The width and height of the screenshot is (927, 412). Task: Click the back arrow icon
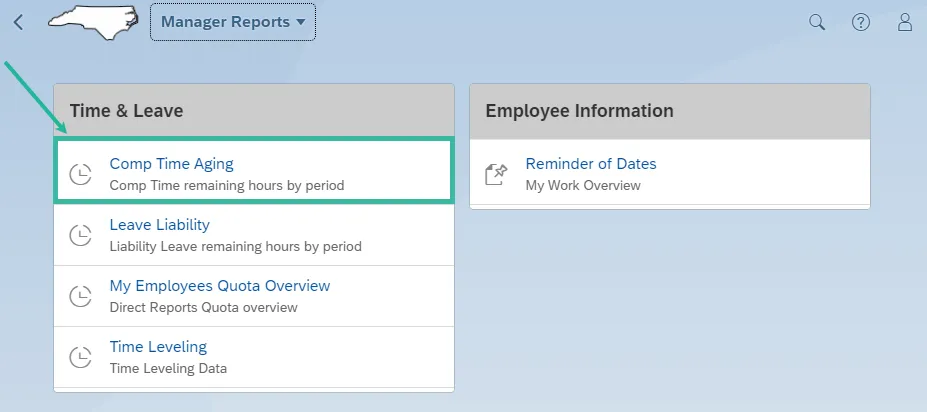click(18, 22)
